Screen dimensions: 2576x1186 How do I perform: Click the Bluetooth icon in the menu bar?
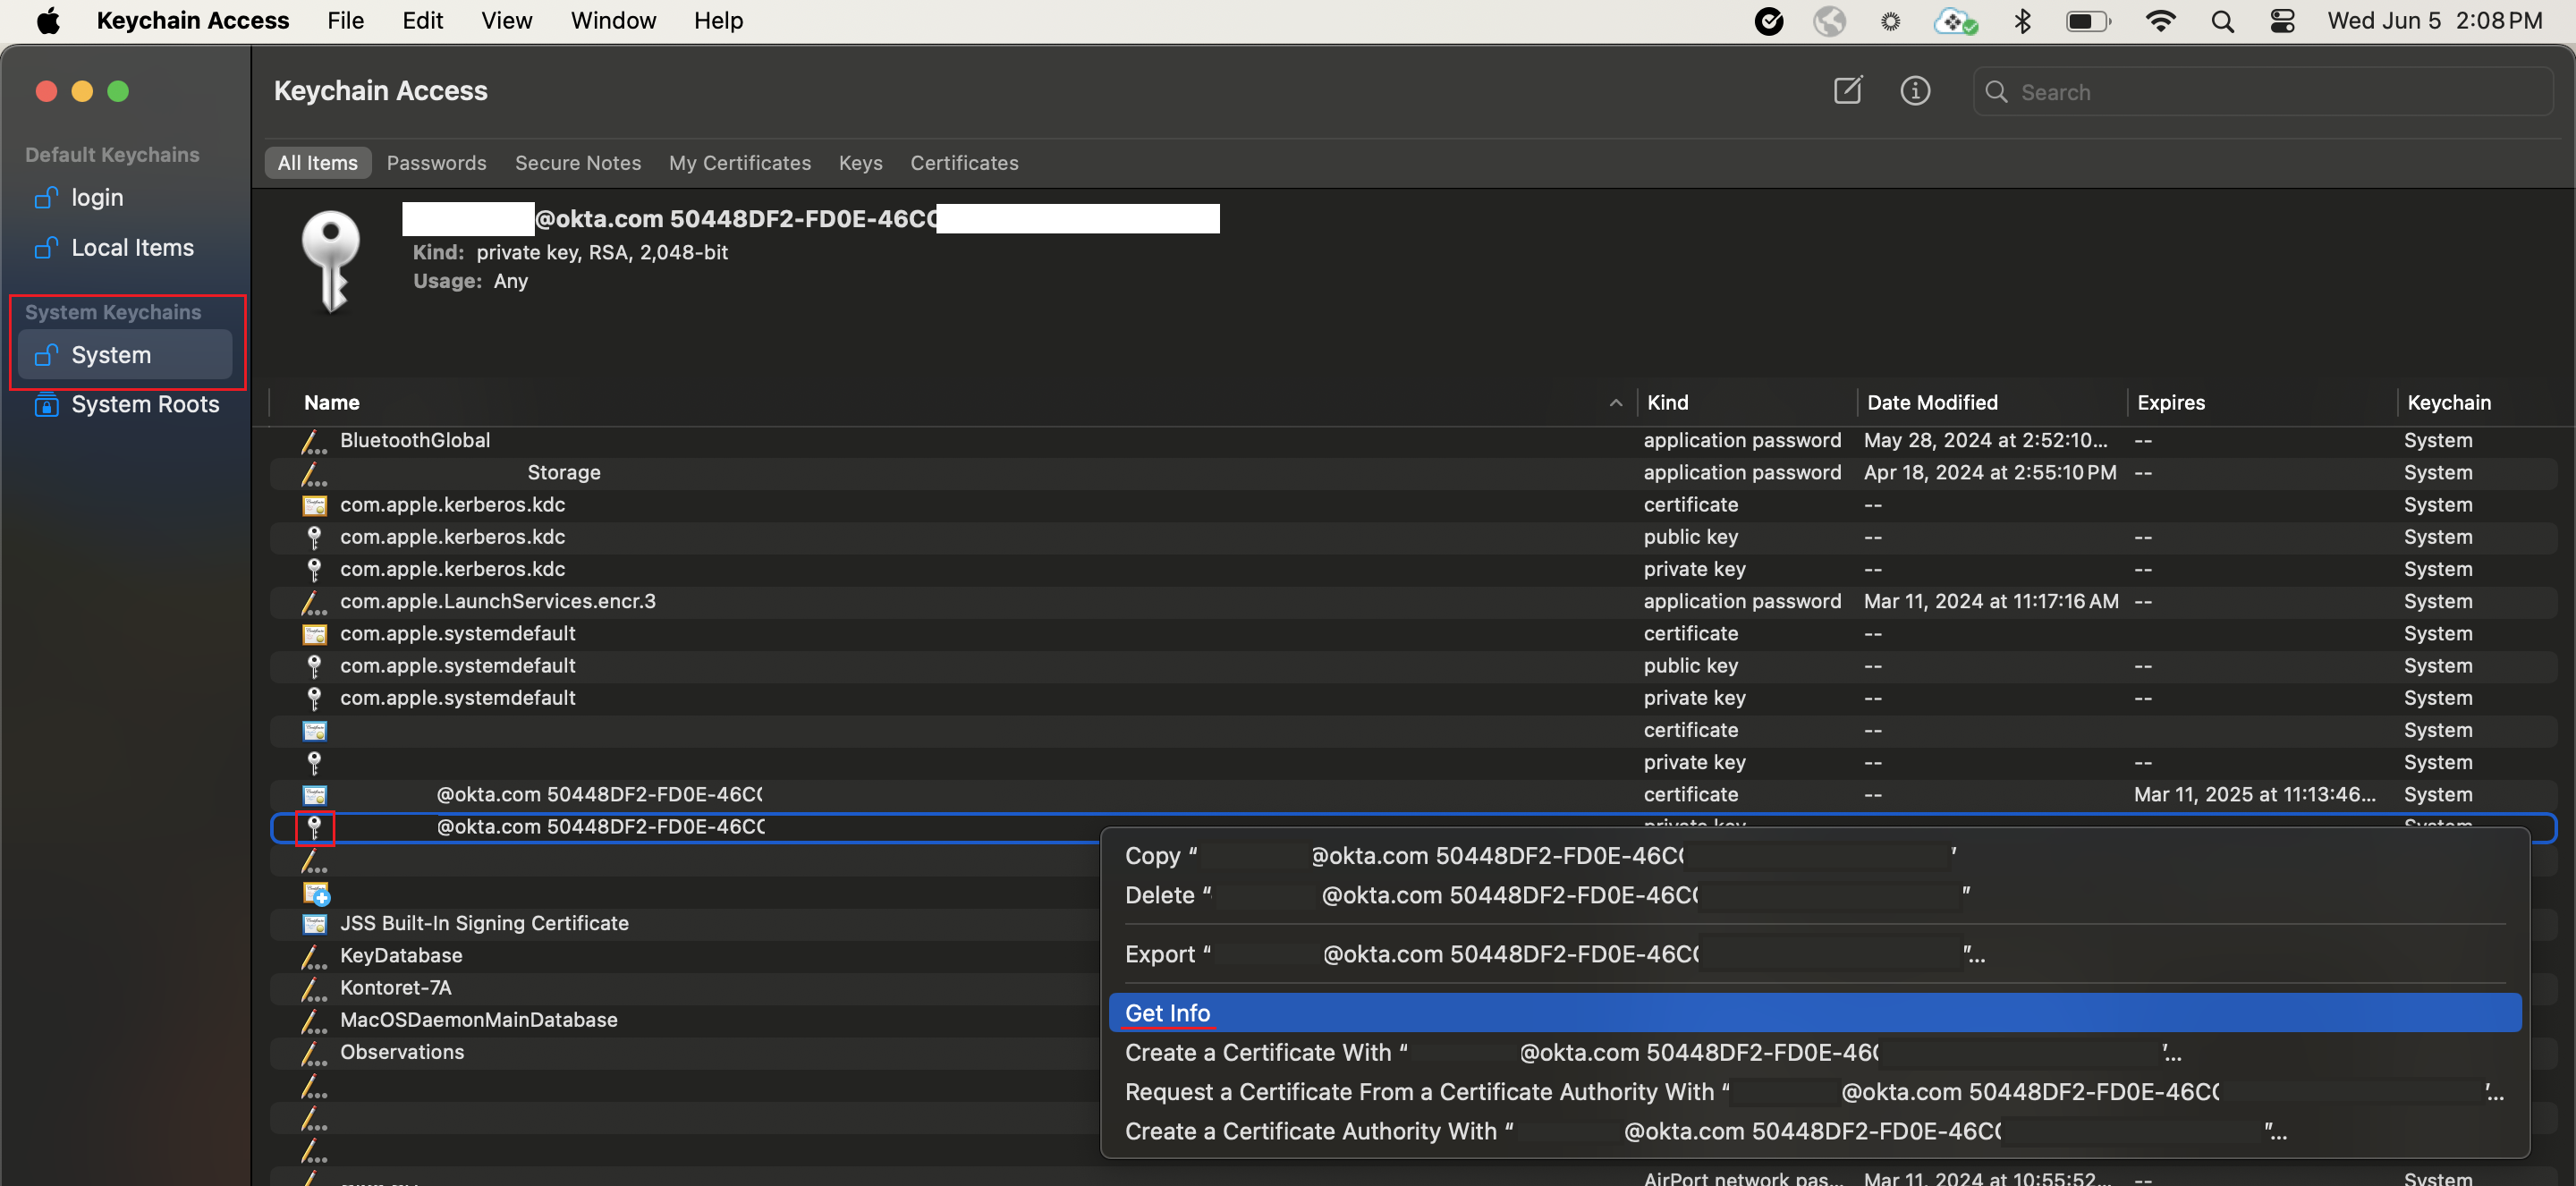click(x=2023, y=20)
